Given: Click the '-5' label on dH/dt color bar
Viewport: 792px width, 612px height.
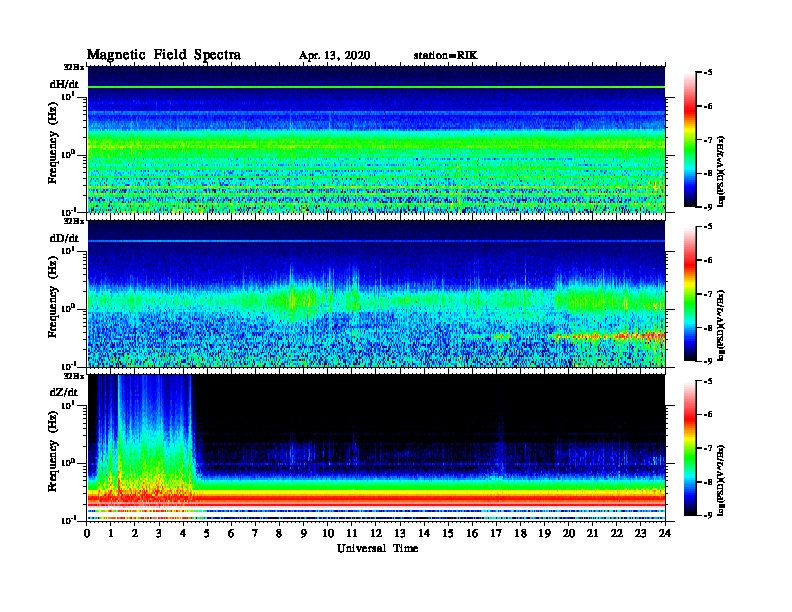Looking at the screenshot, I should (707, 73).
